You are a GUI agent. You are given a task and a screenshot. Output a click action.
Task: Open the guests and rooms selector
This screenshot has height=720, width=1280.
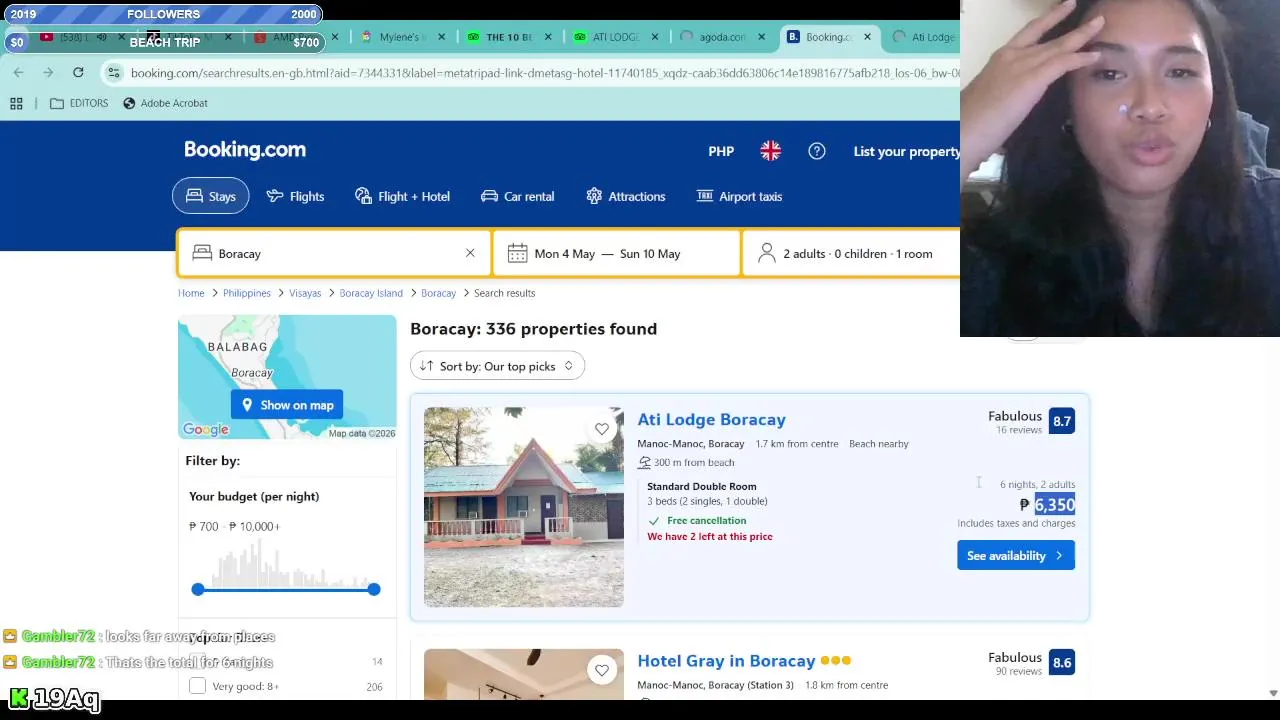click(x=850, y=254)
